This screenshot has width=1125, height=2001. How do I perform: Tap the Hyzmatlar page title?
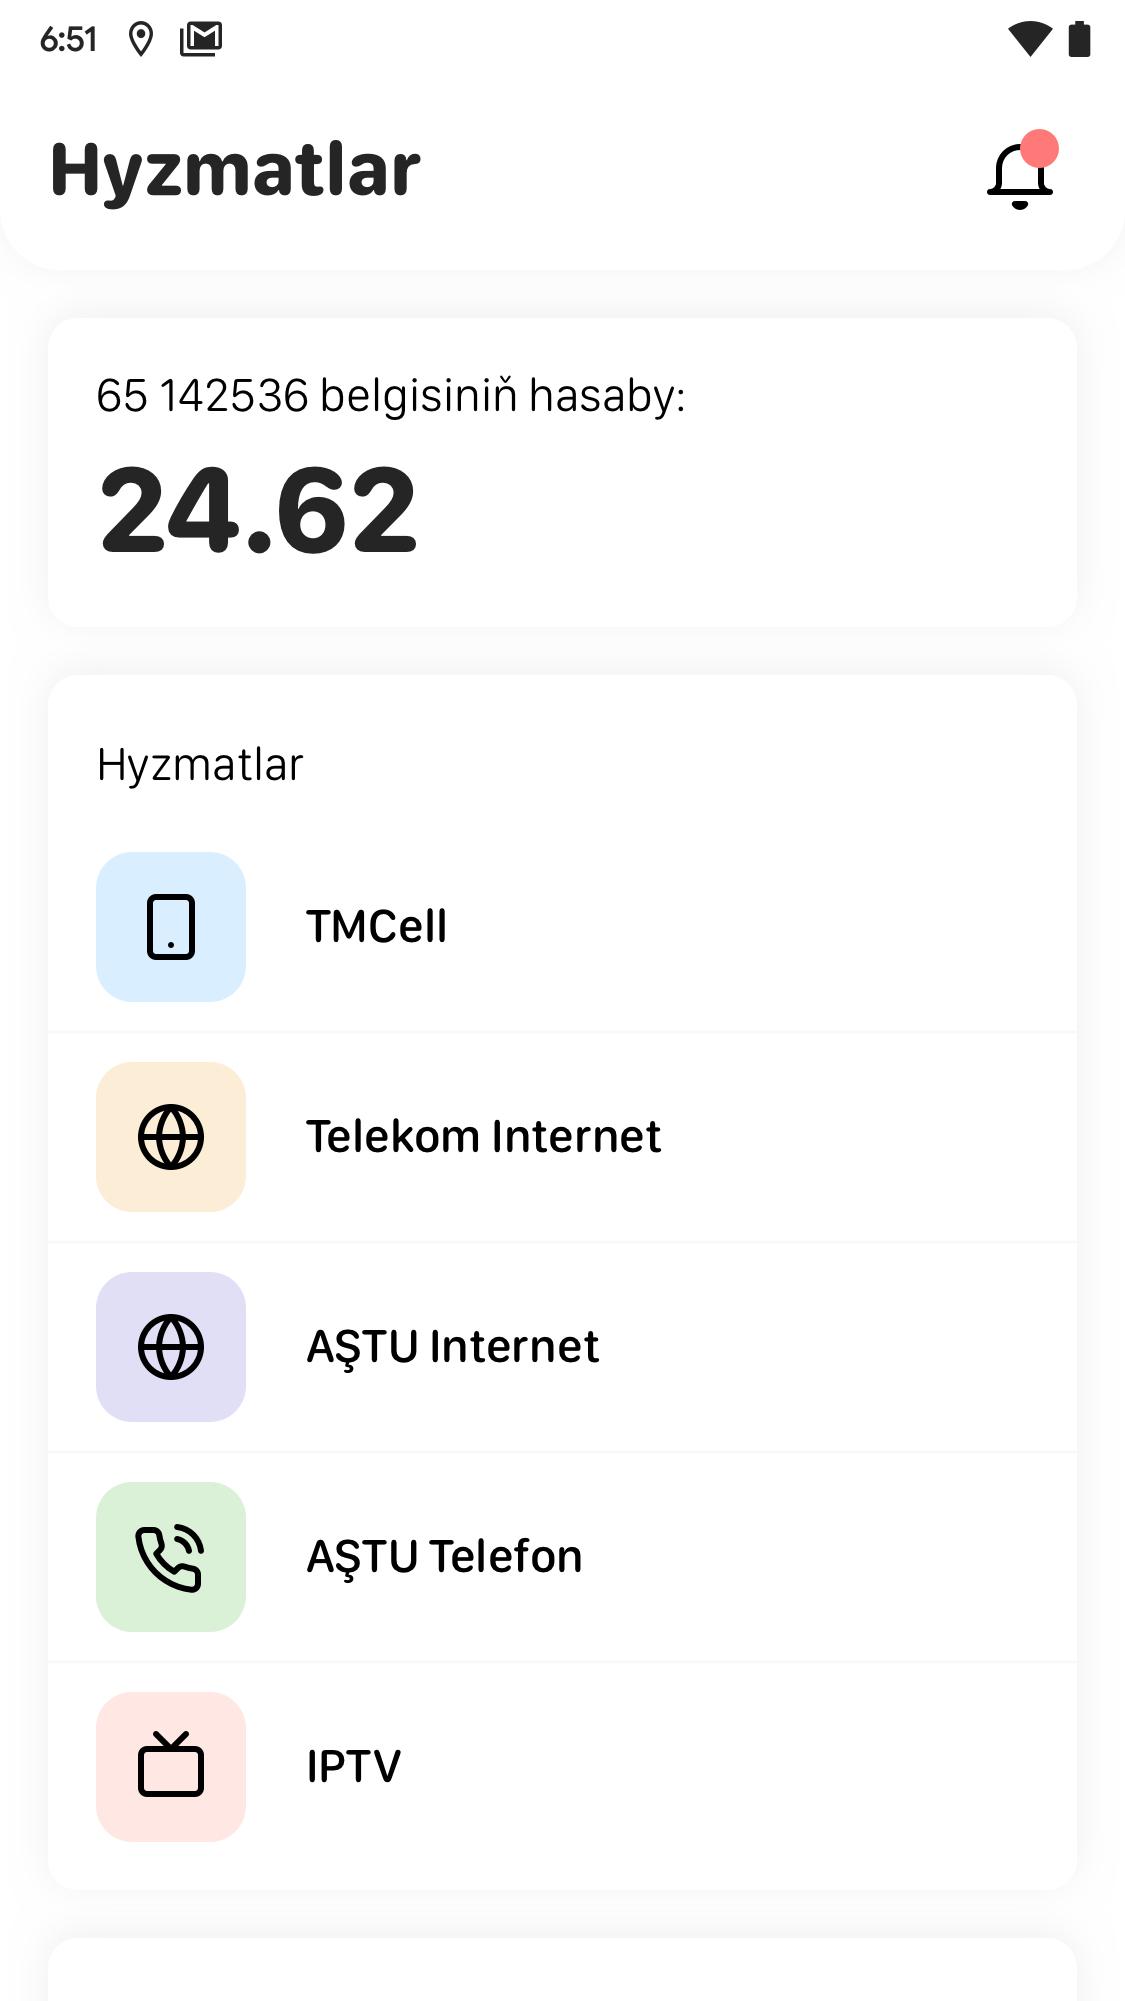coord(235,170)
